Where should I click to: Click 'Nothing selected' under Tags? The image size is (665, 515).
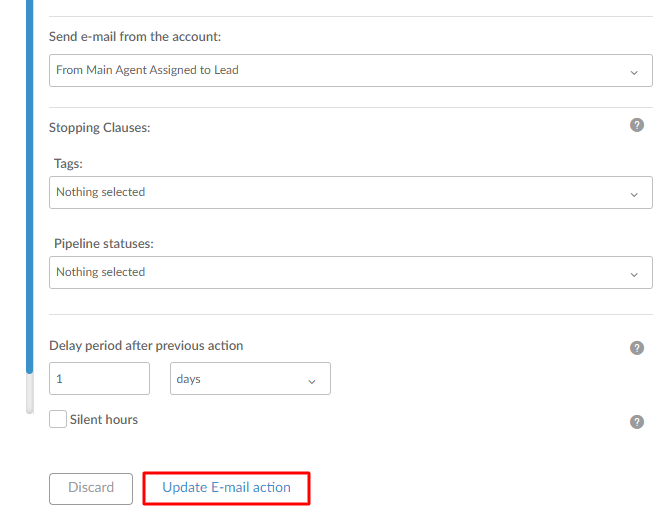(x=101, y=192)
